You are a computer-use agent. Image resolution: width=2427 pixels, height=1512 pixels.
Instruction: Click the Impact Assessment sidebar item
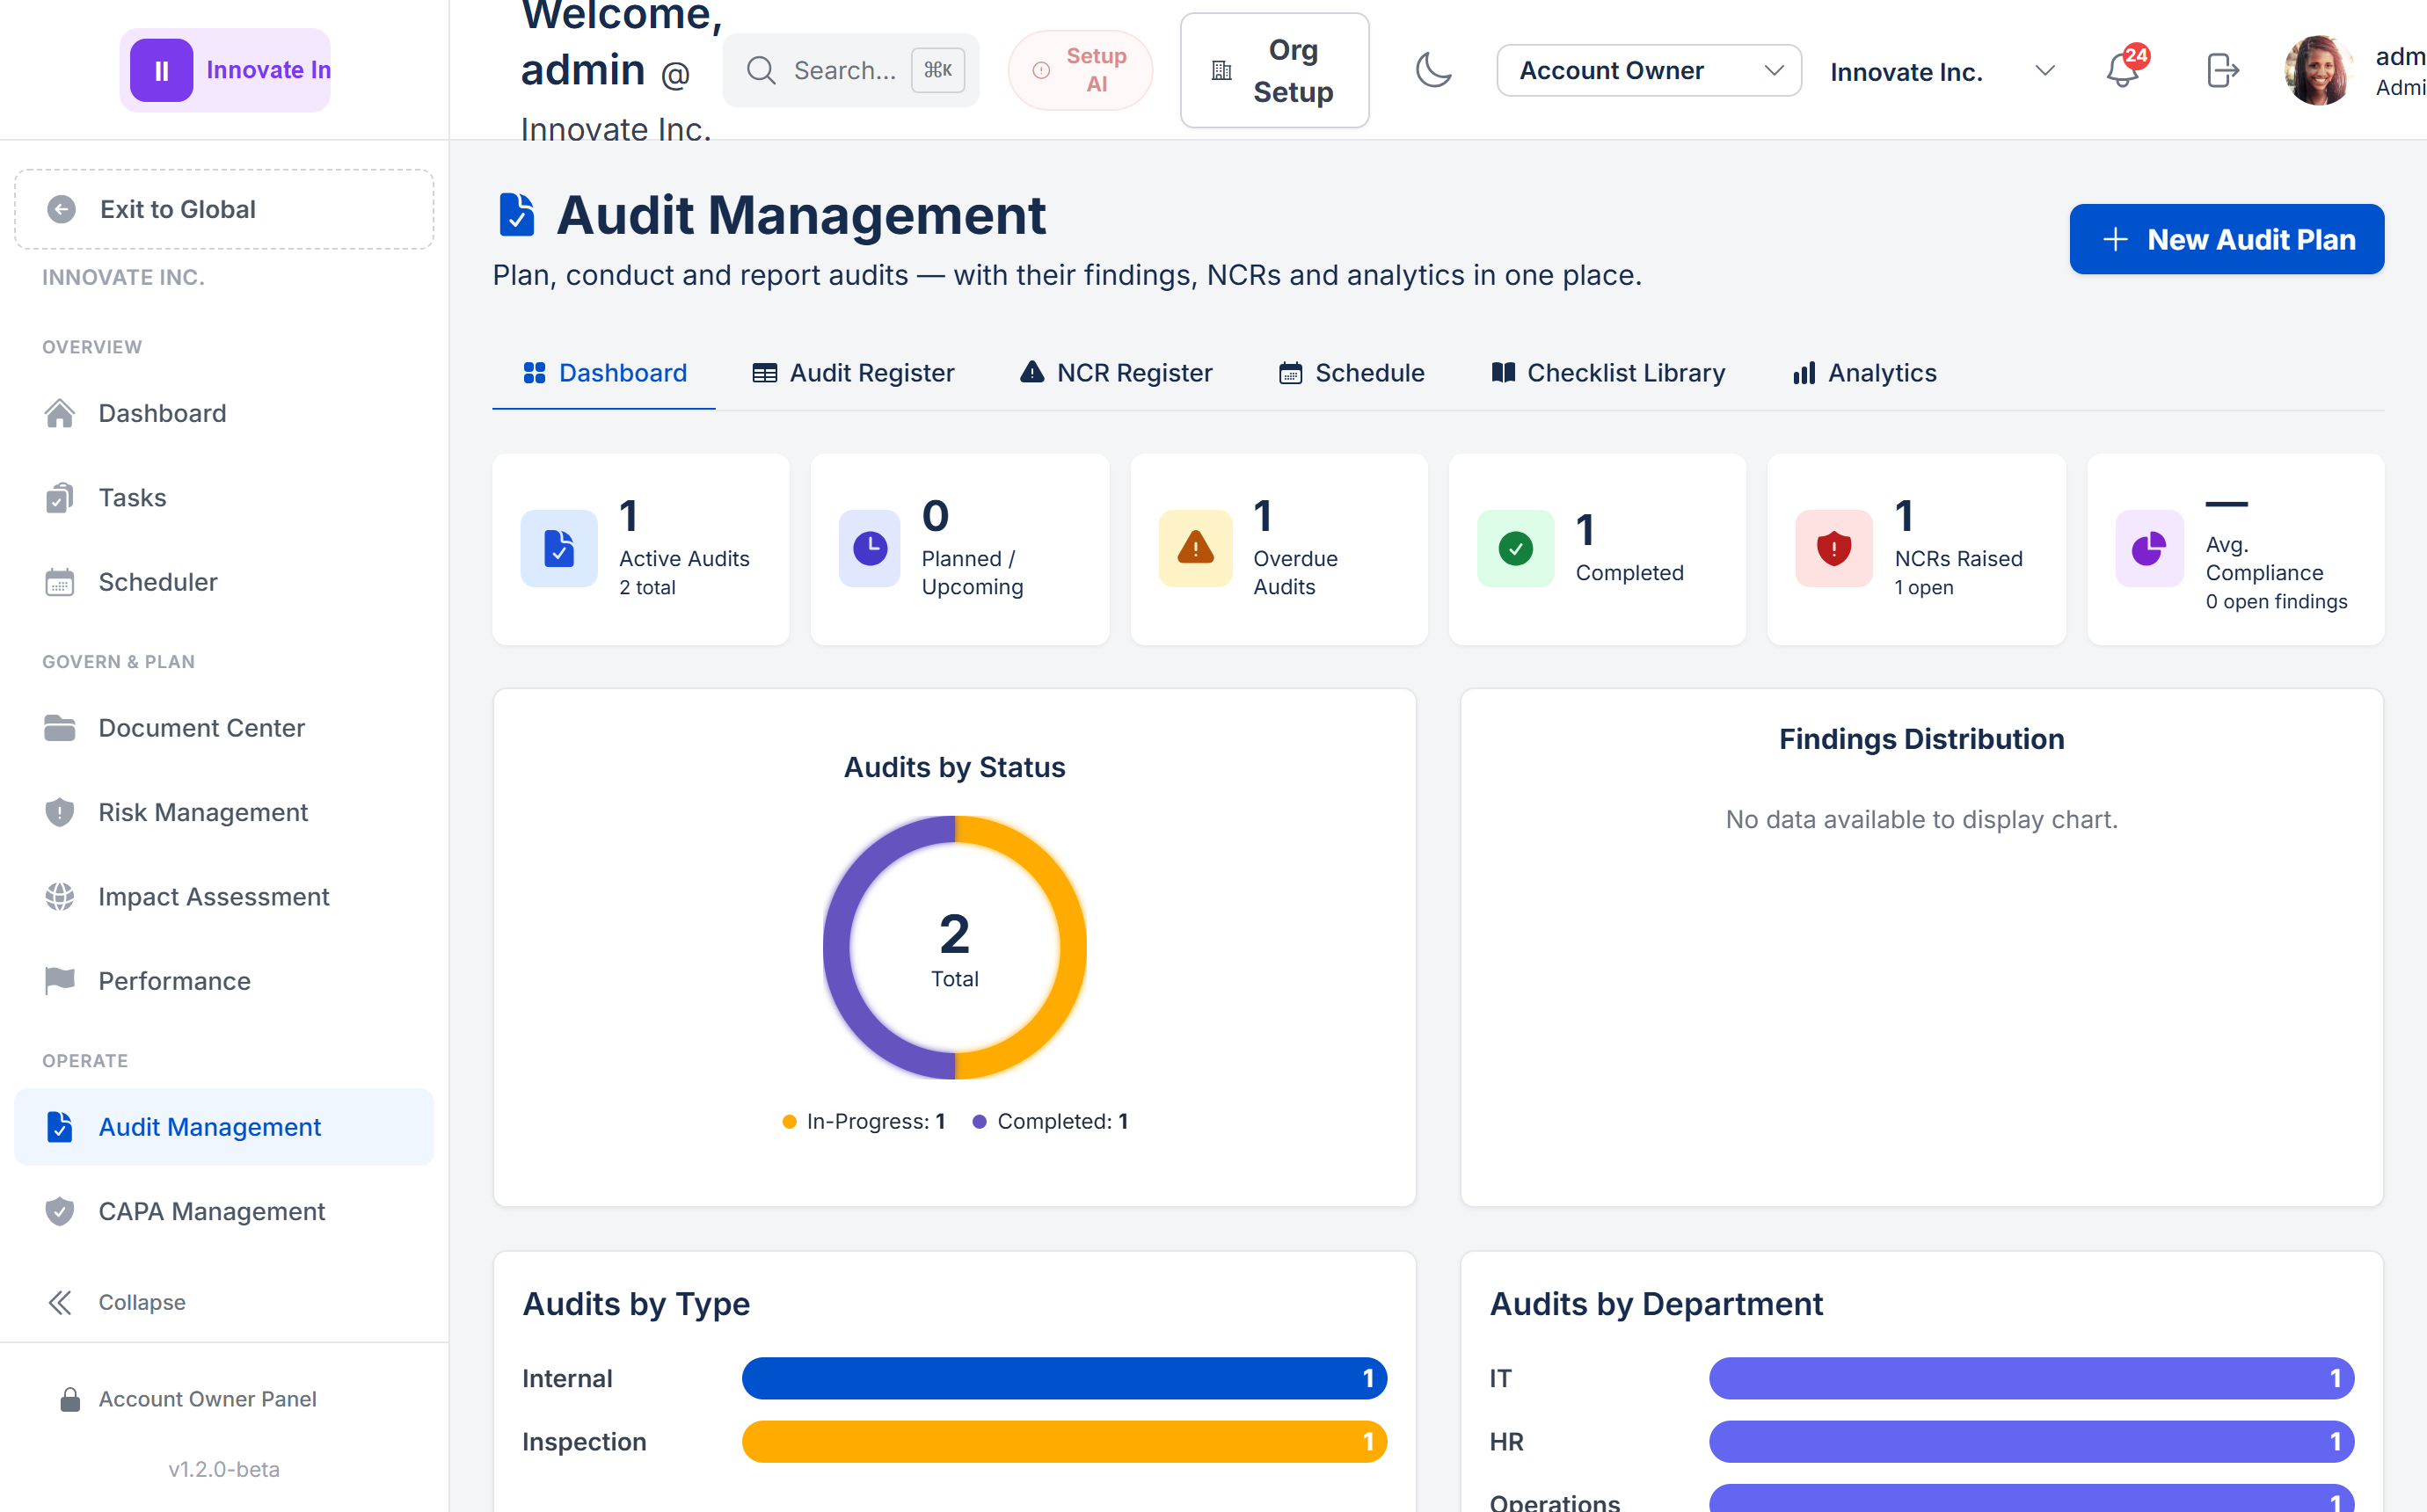pyautogui.click(x=224, y=897)
